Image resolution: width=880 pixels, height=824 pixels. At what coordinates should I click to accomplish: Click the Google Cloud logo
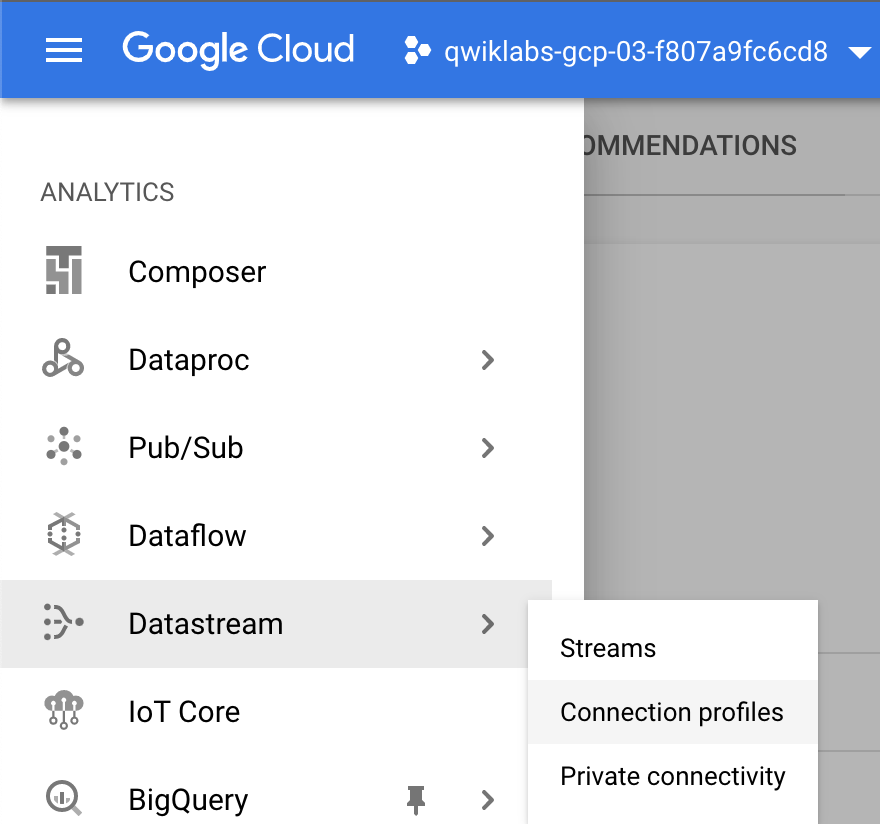coord(239,51)
